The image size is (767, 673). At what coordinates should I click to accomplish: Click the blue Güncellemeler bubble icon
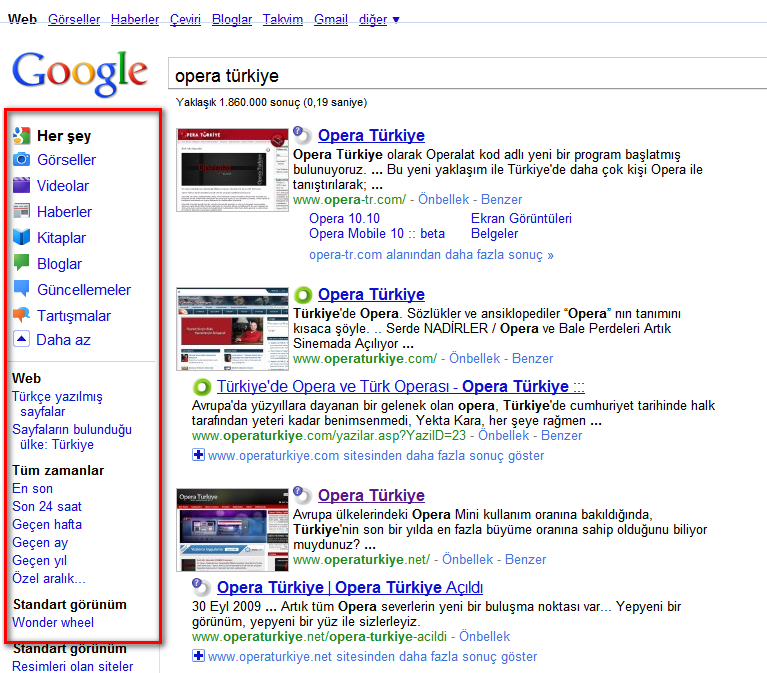pos(22,289)
